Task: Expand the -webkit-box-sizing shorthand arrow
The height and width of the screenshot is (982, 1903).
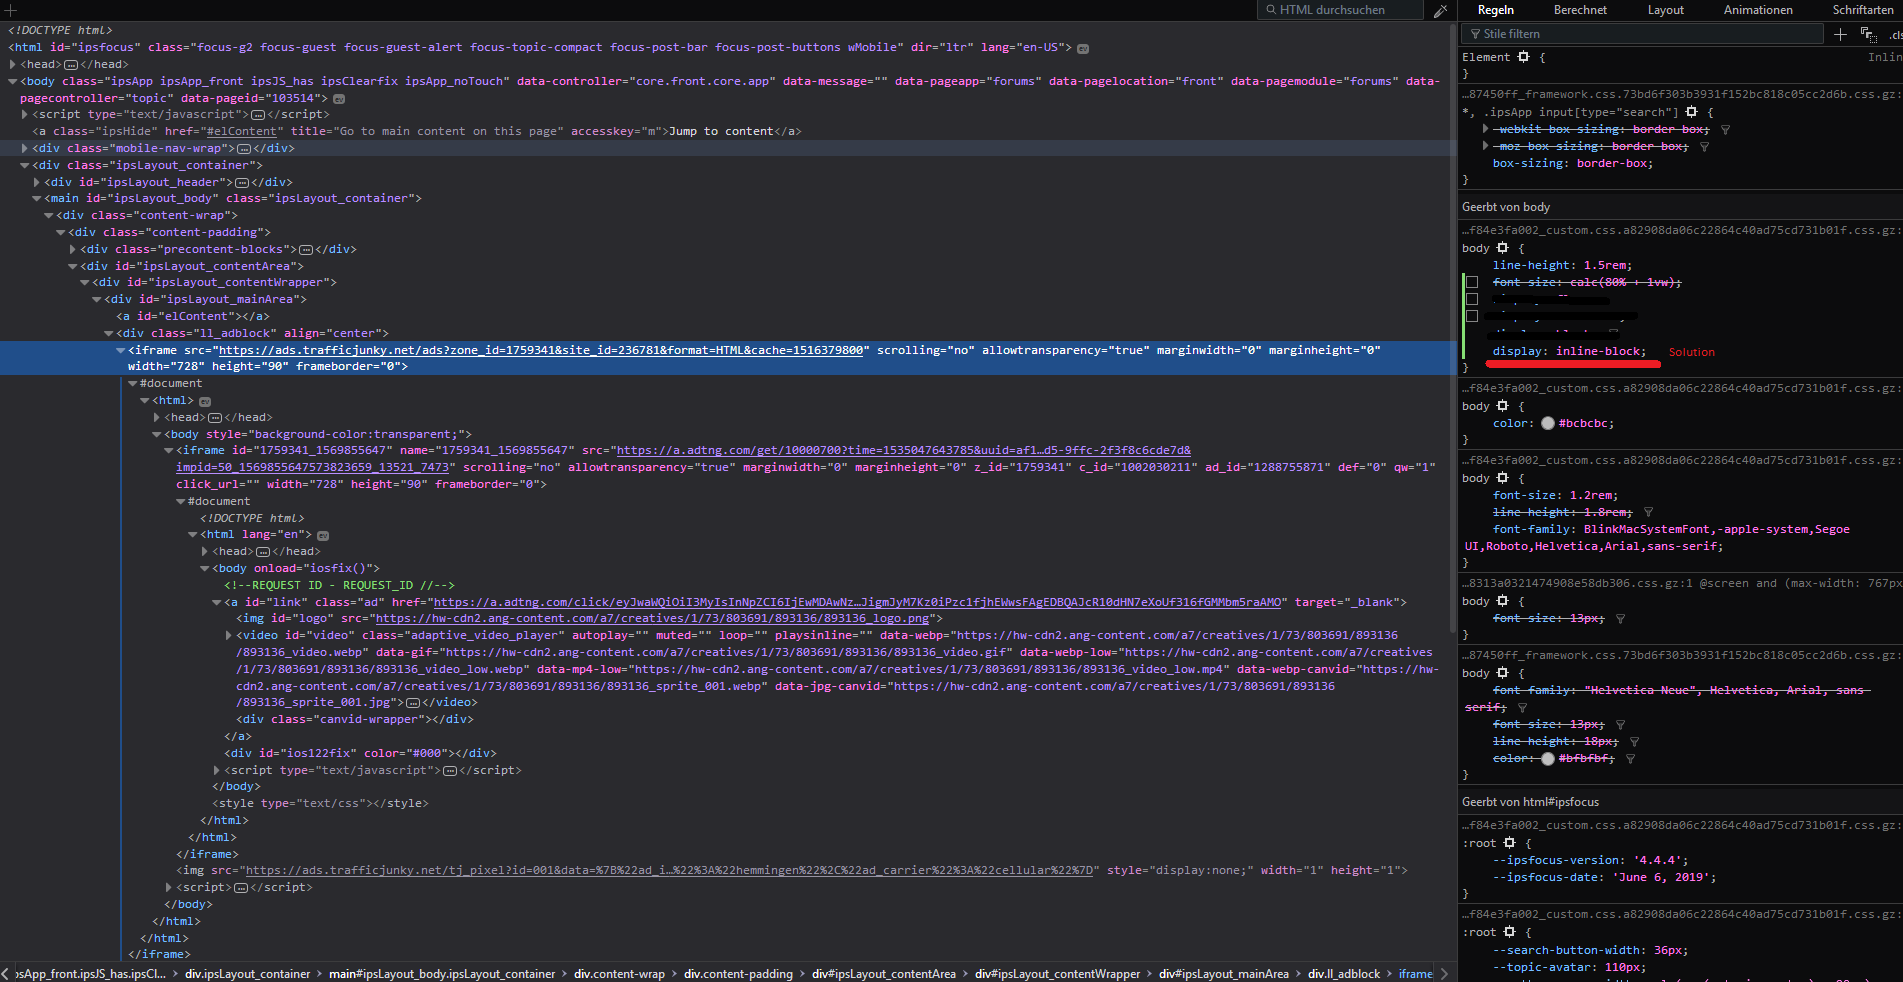Action: coord(1485,130)
